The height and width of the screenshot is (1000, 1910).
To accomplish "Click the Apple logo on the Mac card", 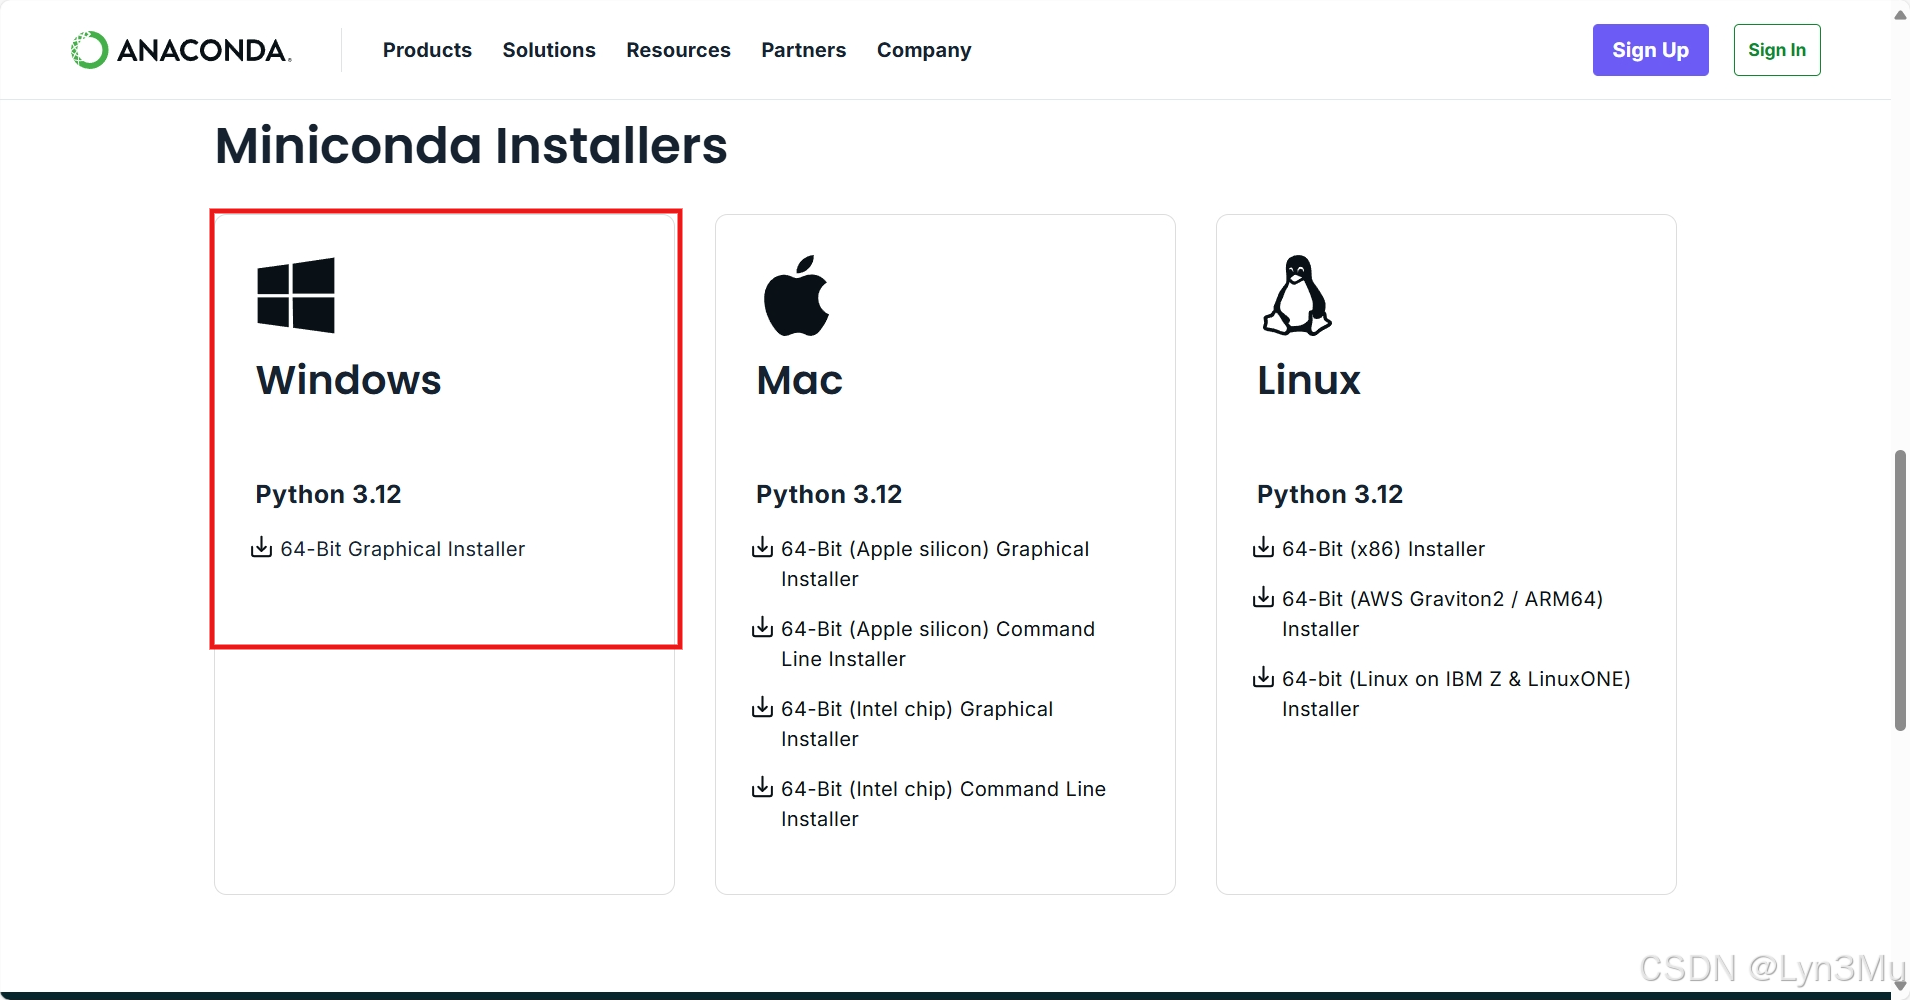I will tap(797, 294).
